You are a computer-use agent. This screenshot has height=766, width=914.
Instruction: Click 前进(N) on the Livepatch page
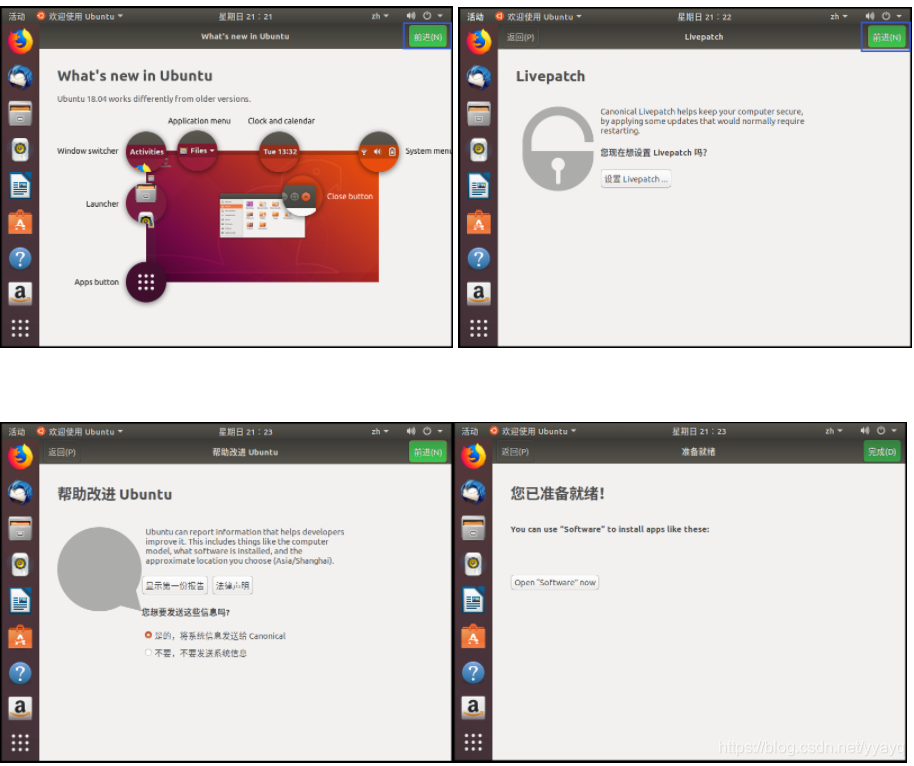pos(887,37)
